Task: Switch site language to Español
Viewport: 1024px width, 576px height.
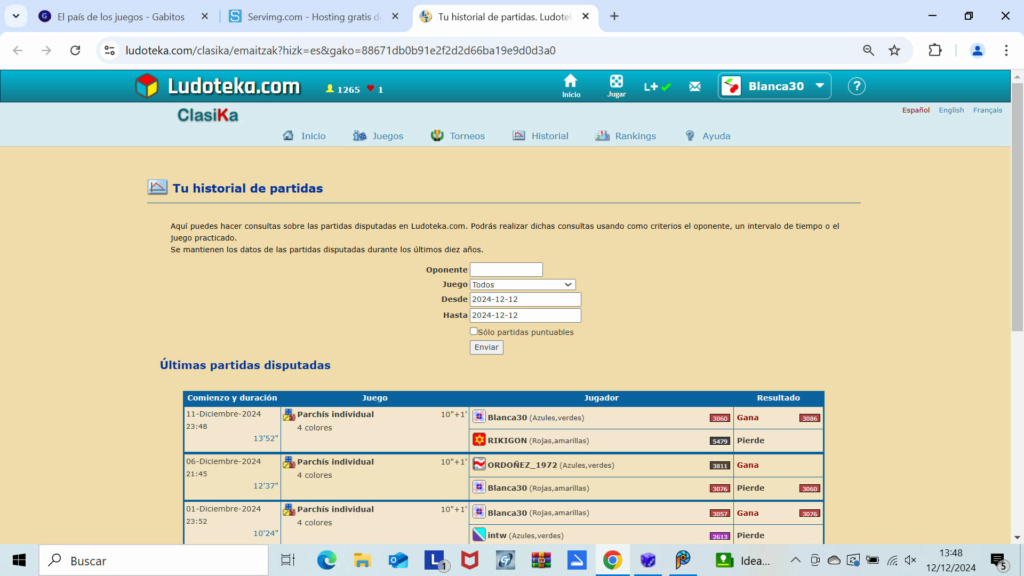Action: tap(916, 110)
